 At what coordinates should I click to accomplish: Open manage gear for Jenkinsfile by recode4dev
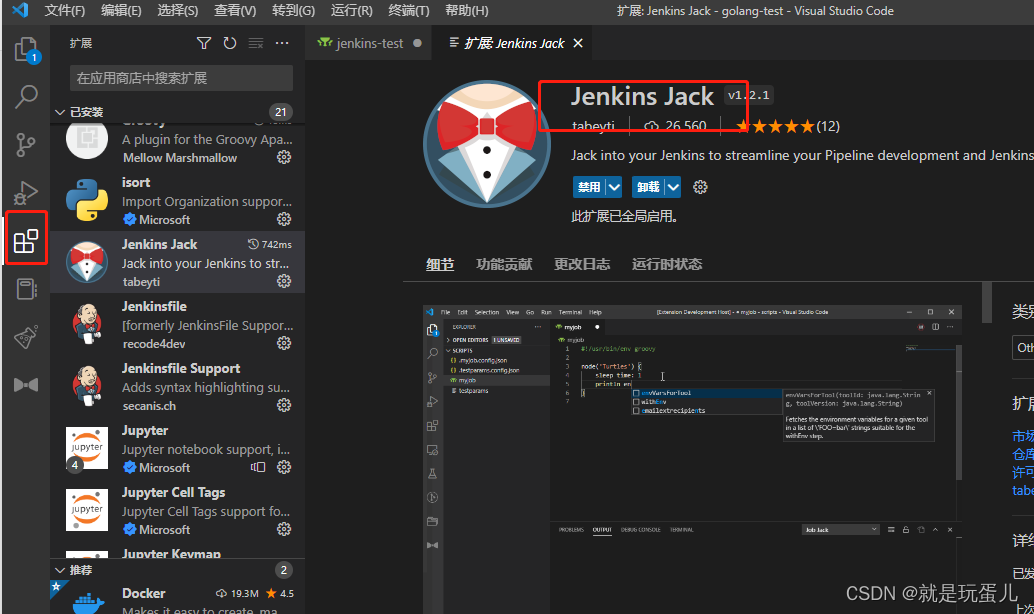[284, 343]
